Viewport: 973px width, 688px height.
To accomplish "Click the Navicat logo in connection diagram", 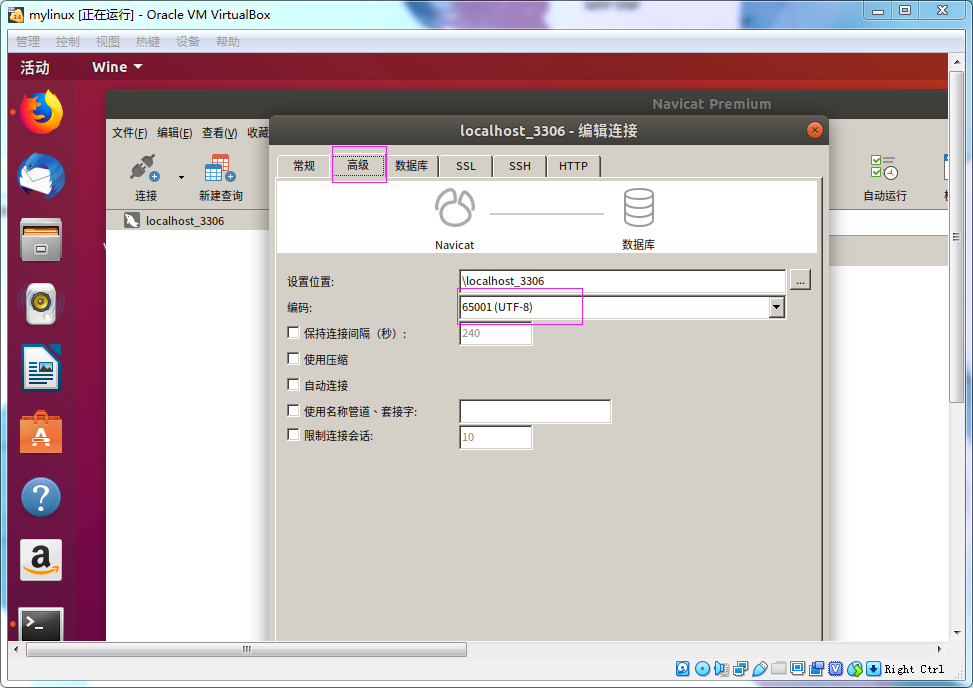I will pyautogui.click(x=455, y=207).
